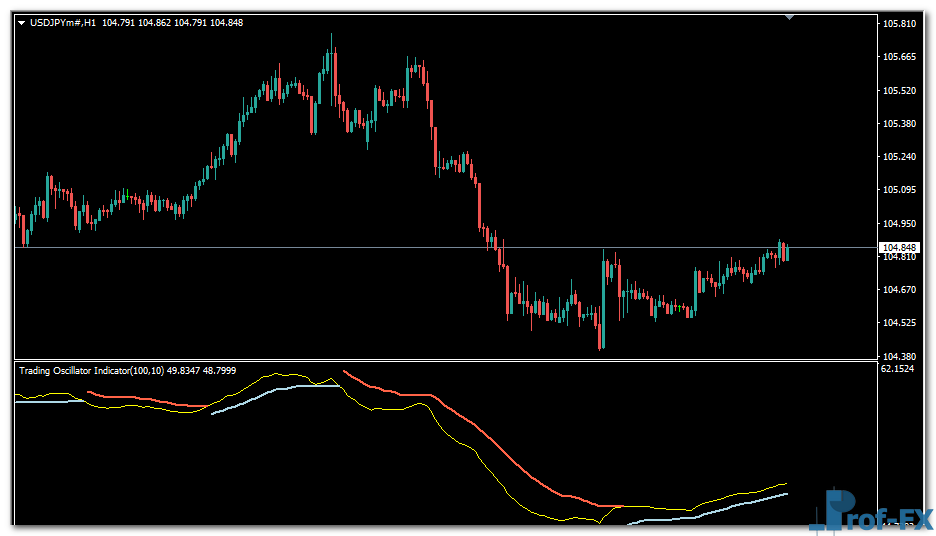Click the last candle on the chart
Image resolution: width=936 pixels, height=536 pixels.
787,252
